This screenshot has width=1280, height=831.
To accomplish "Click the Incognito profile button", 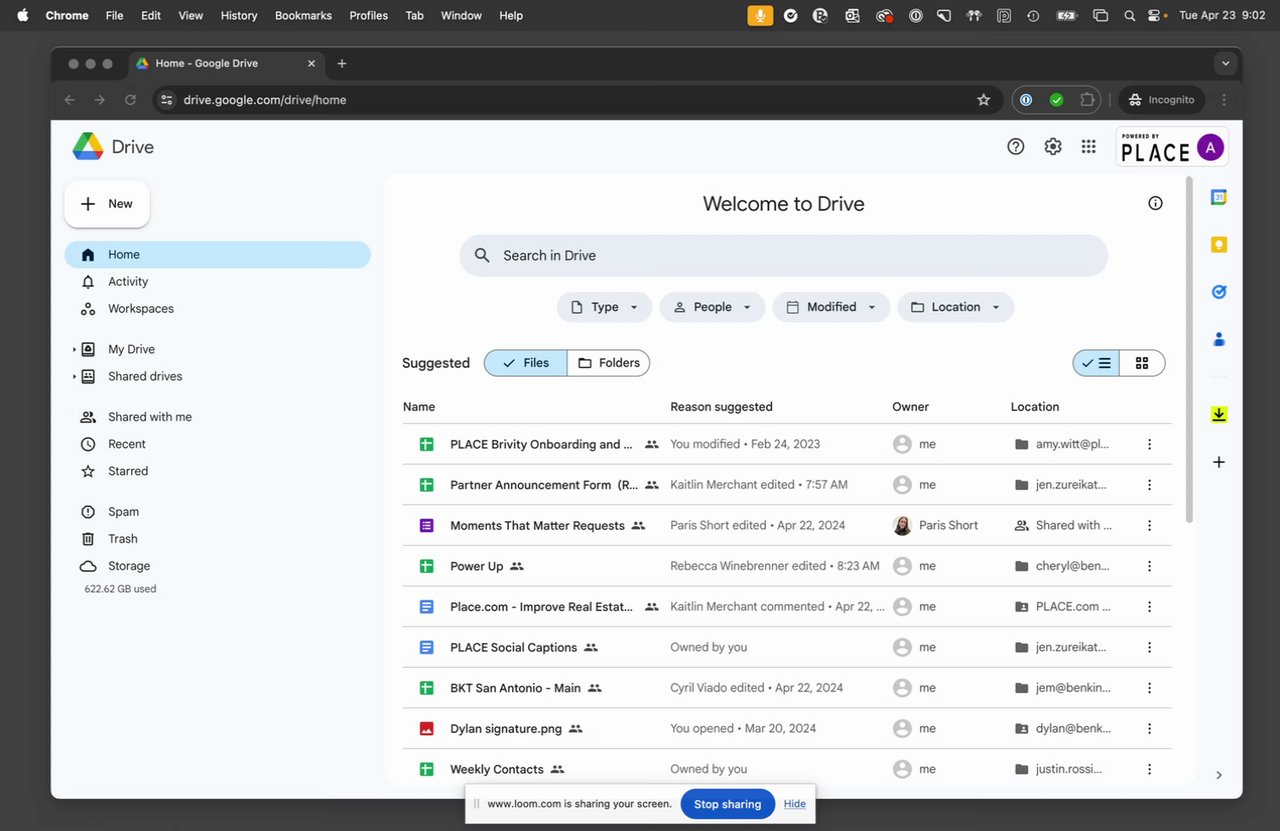I will point(1162,100).
